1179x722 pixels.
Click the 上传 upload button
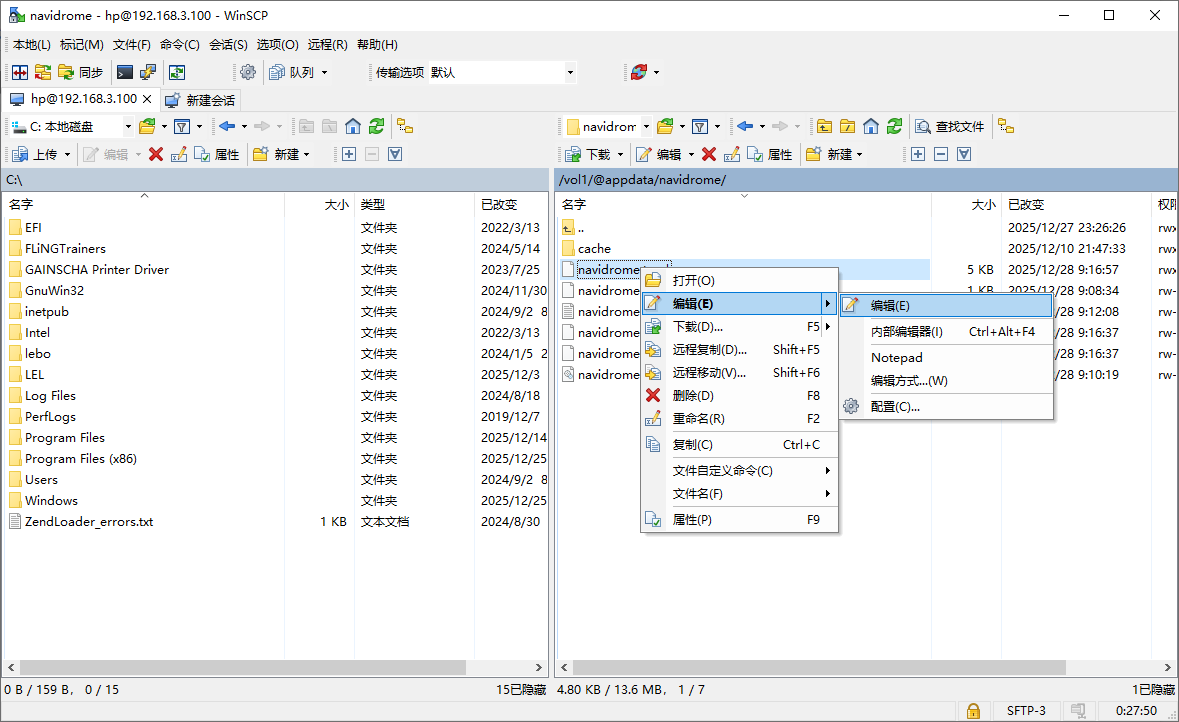(35, 154)
